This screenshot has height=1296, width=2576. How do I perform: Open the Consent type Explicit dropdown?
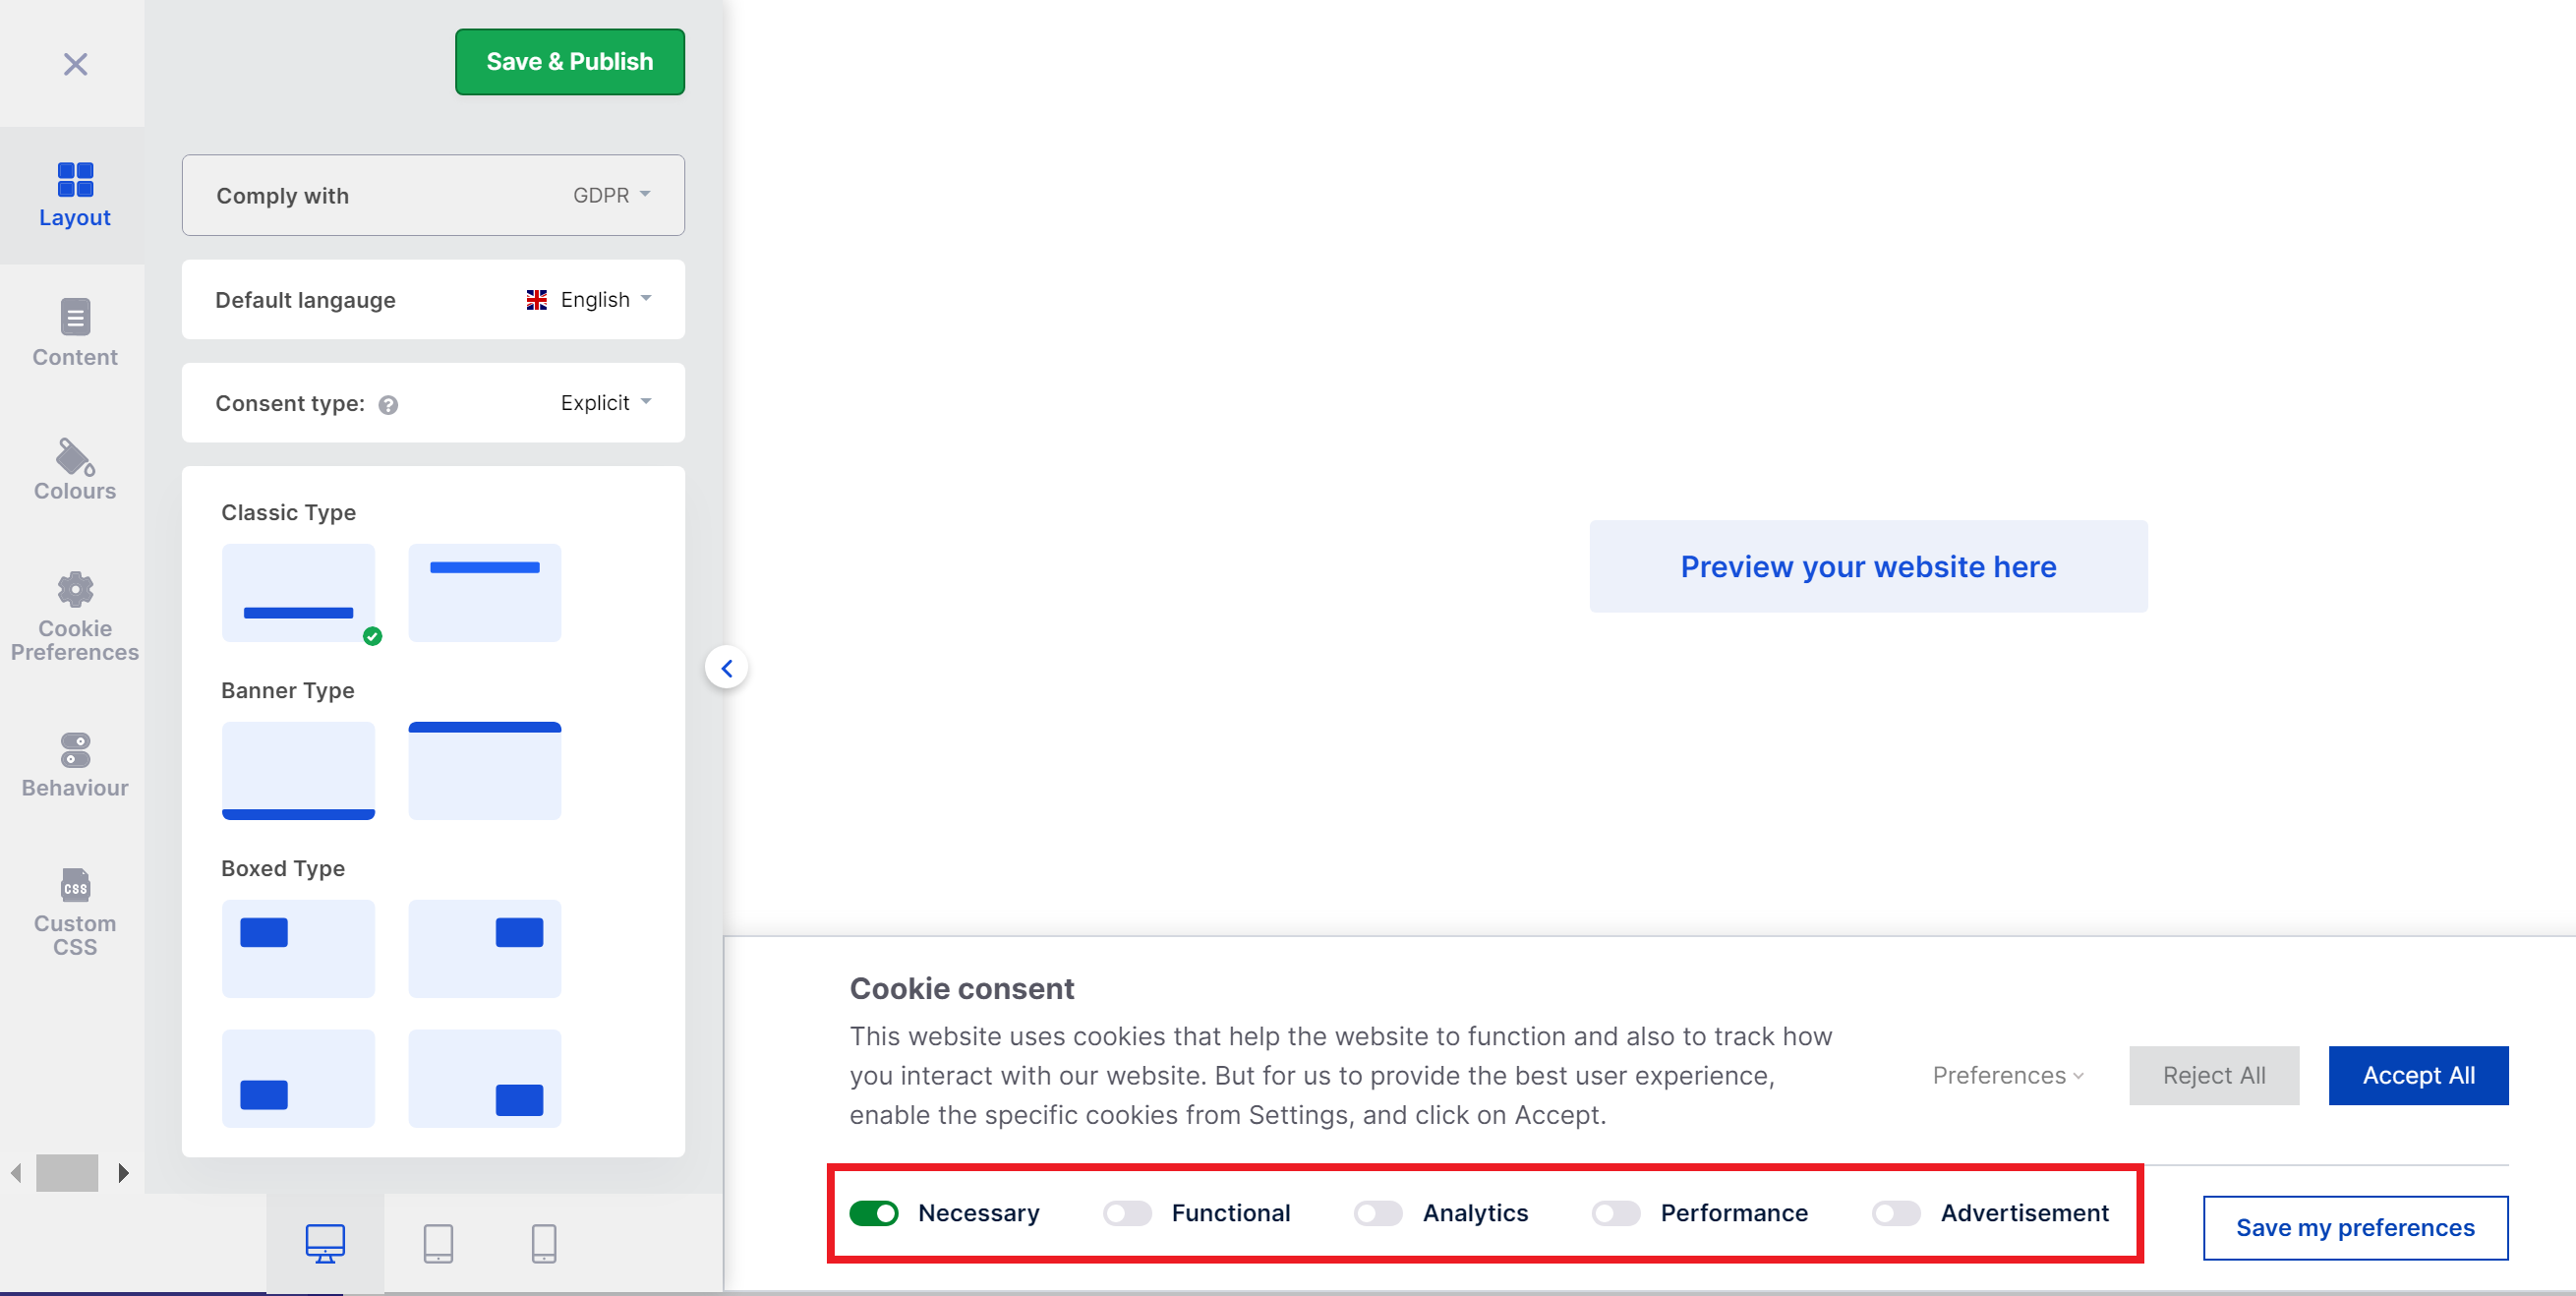(433, 403)
